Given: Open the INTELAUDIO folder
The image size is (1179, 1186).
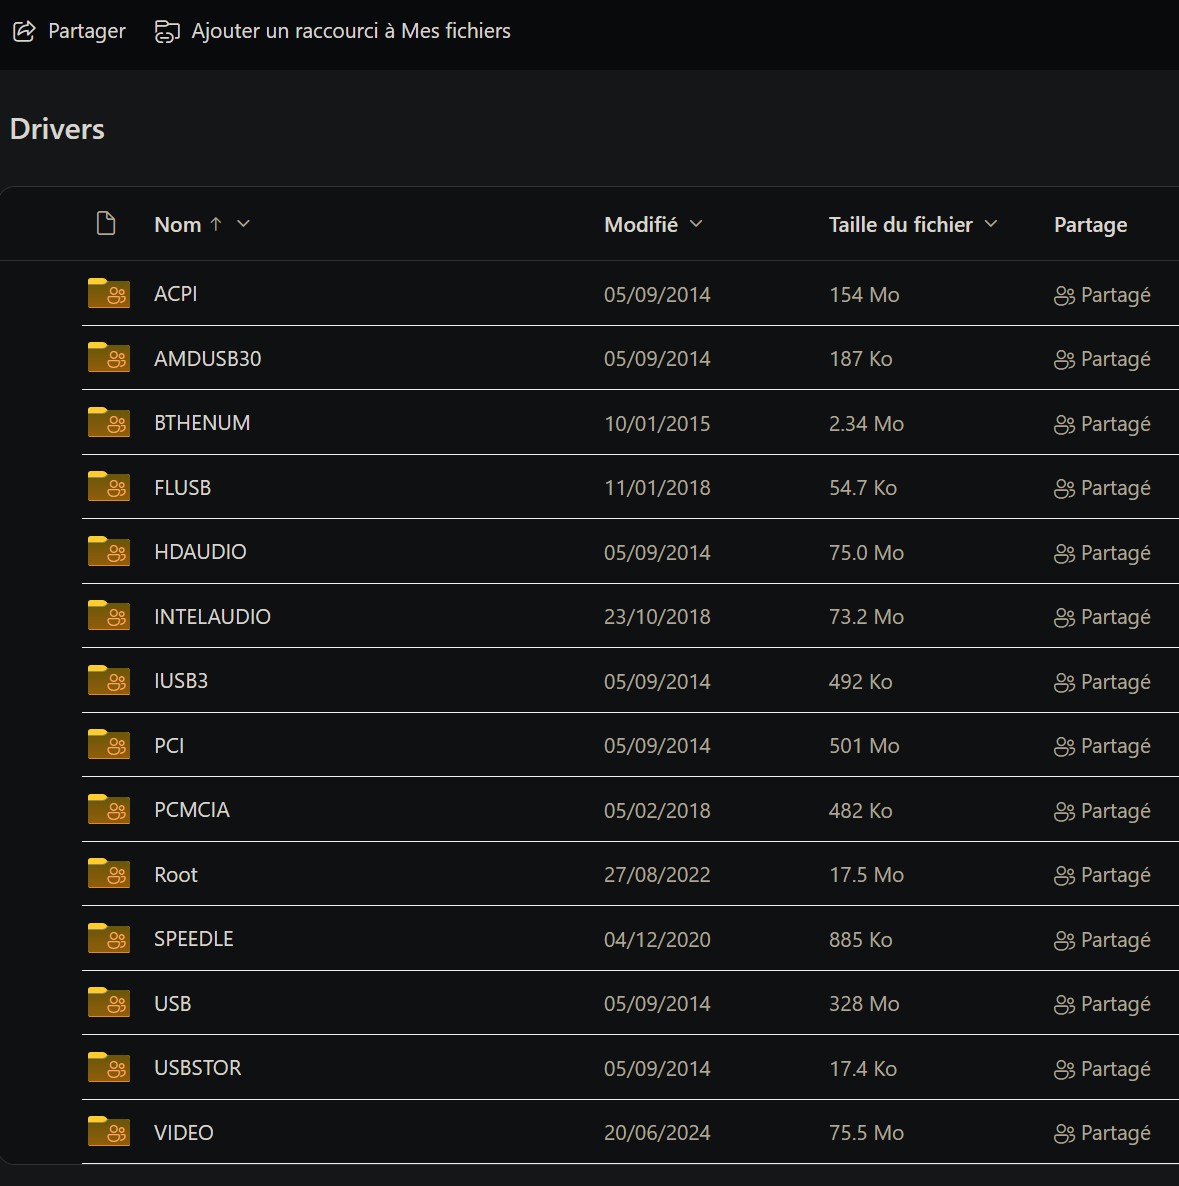Looking at the screenshot, I should tap(213, 616).
